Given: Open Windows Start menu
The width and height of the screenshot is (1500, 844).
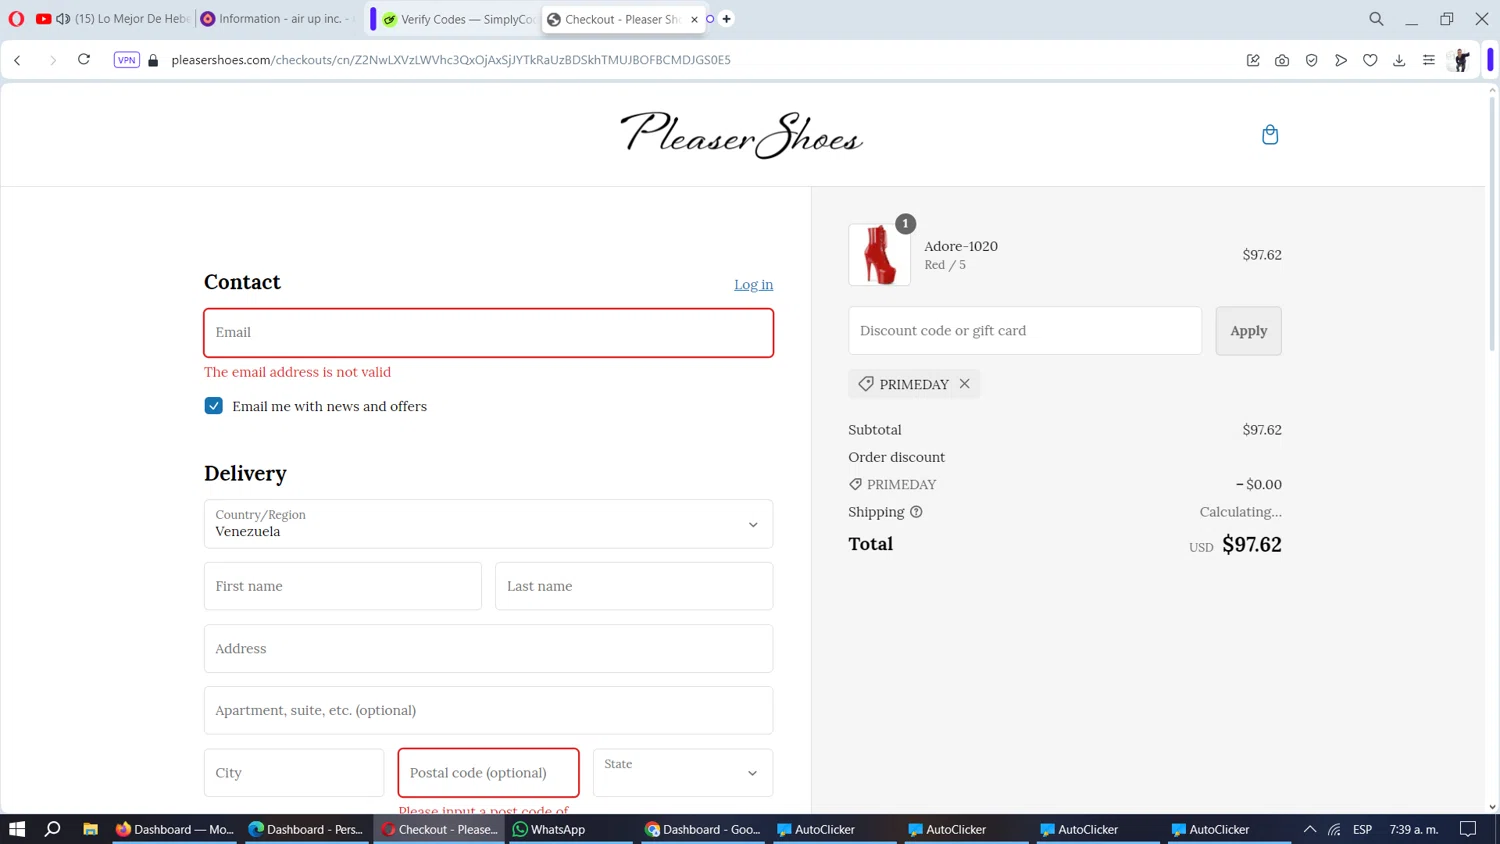Looking at the screenshot, I should [17, 829].
